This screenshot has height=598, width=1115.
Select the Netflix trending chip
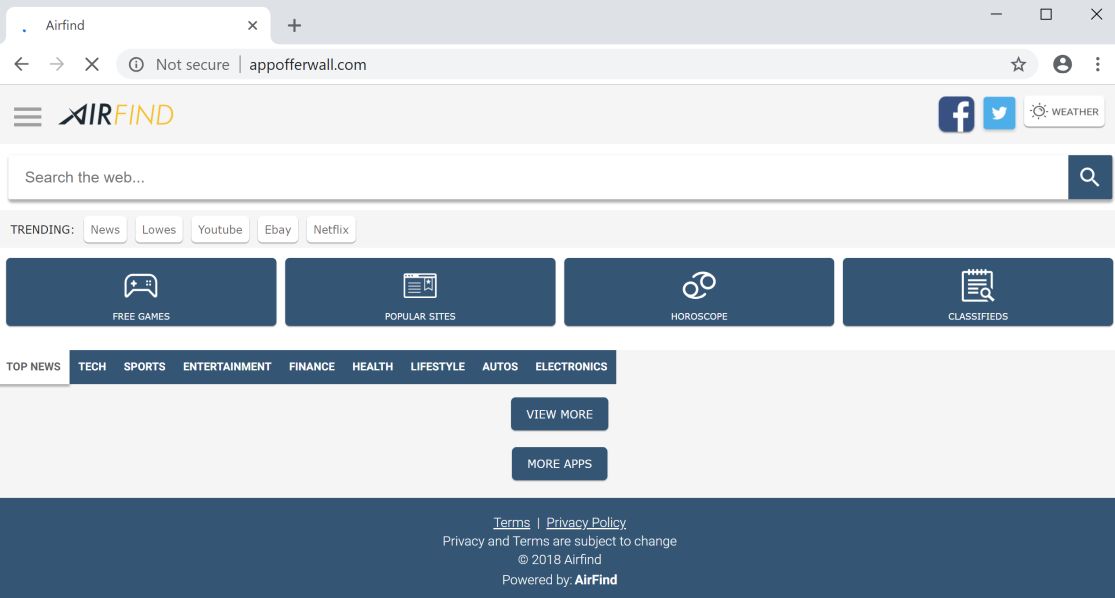click(331, 230)
